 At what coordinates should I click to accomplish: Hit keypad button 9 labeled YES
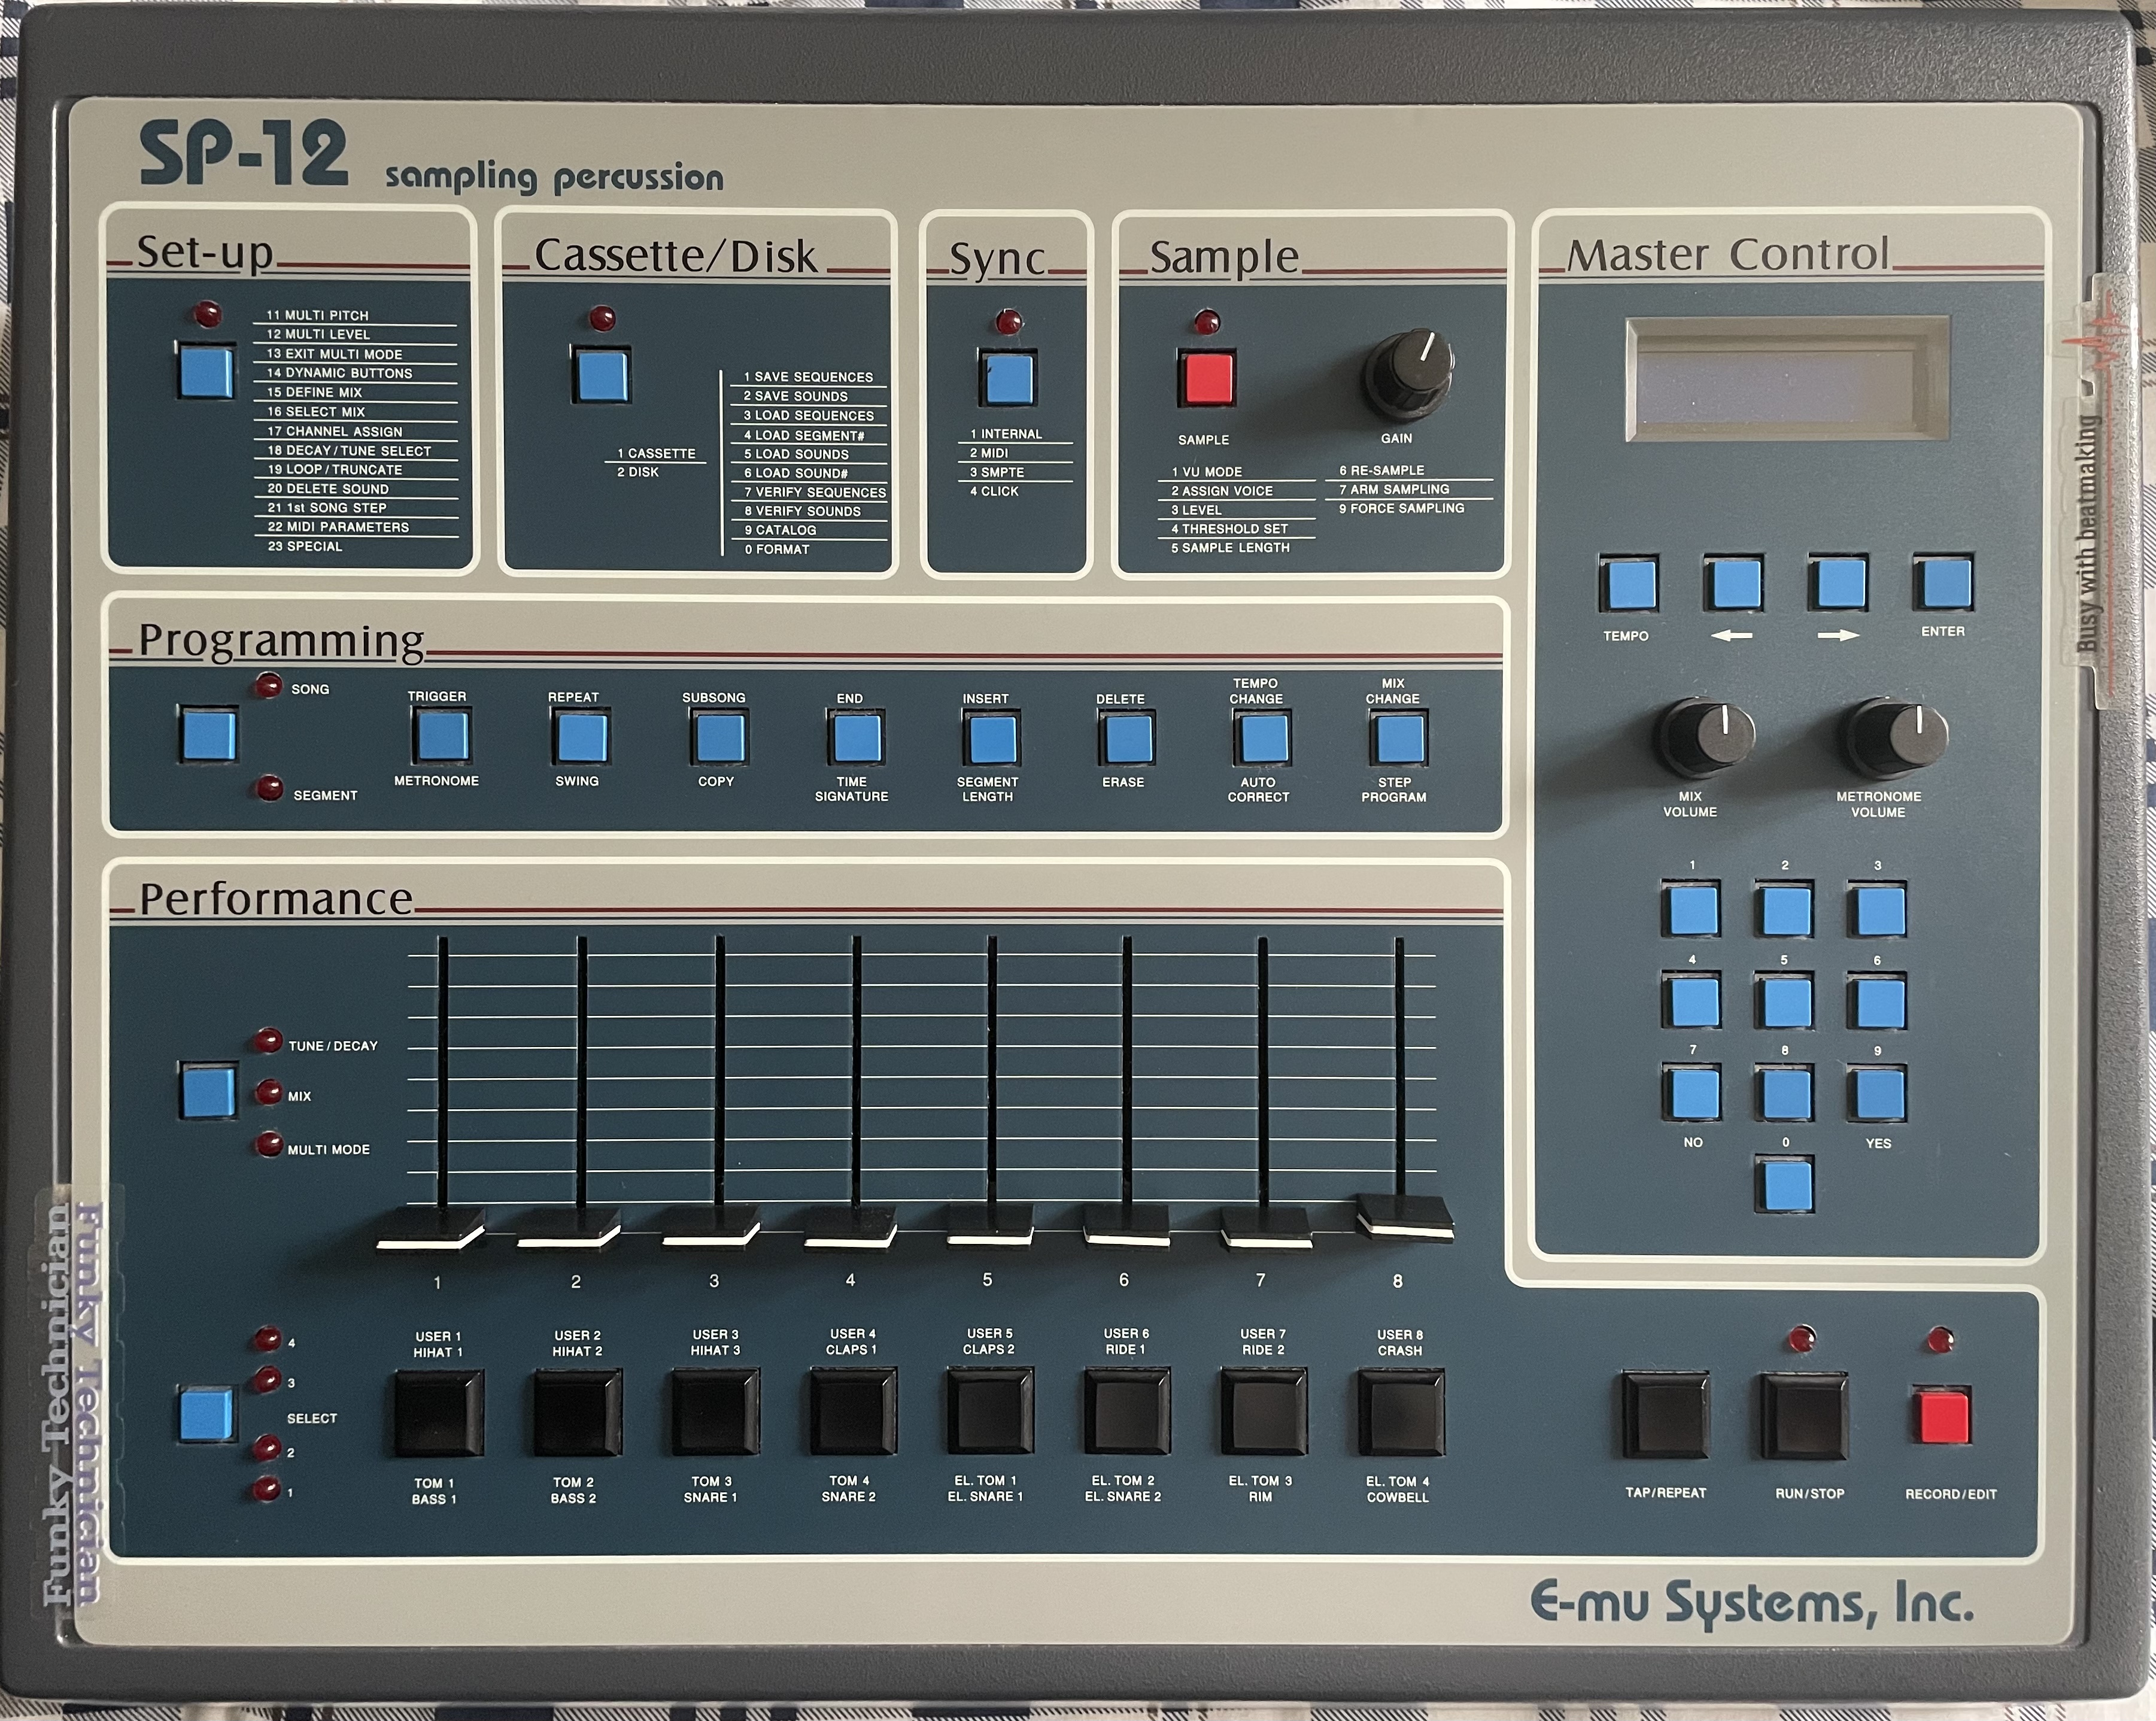tap(1877, 1093)
